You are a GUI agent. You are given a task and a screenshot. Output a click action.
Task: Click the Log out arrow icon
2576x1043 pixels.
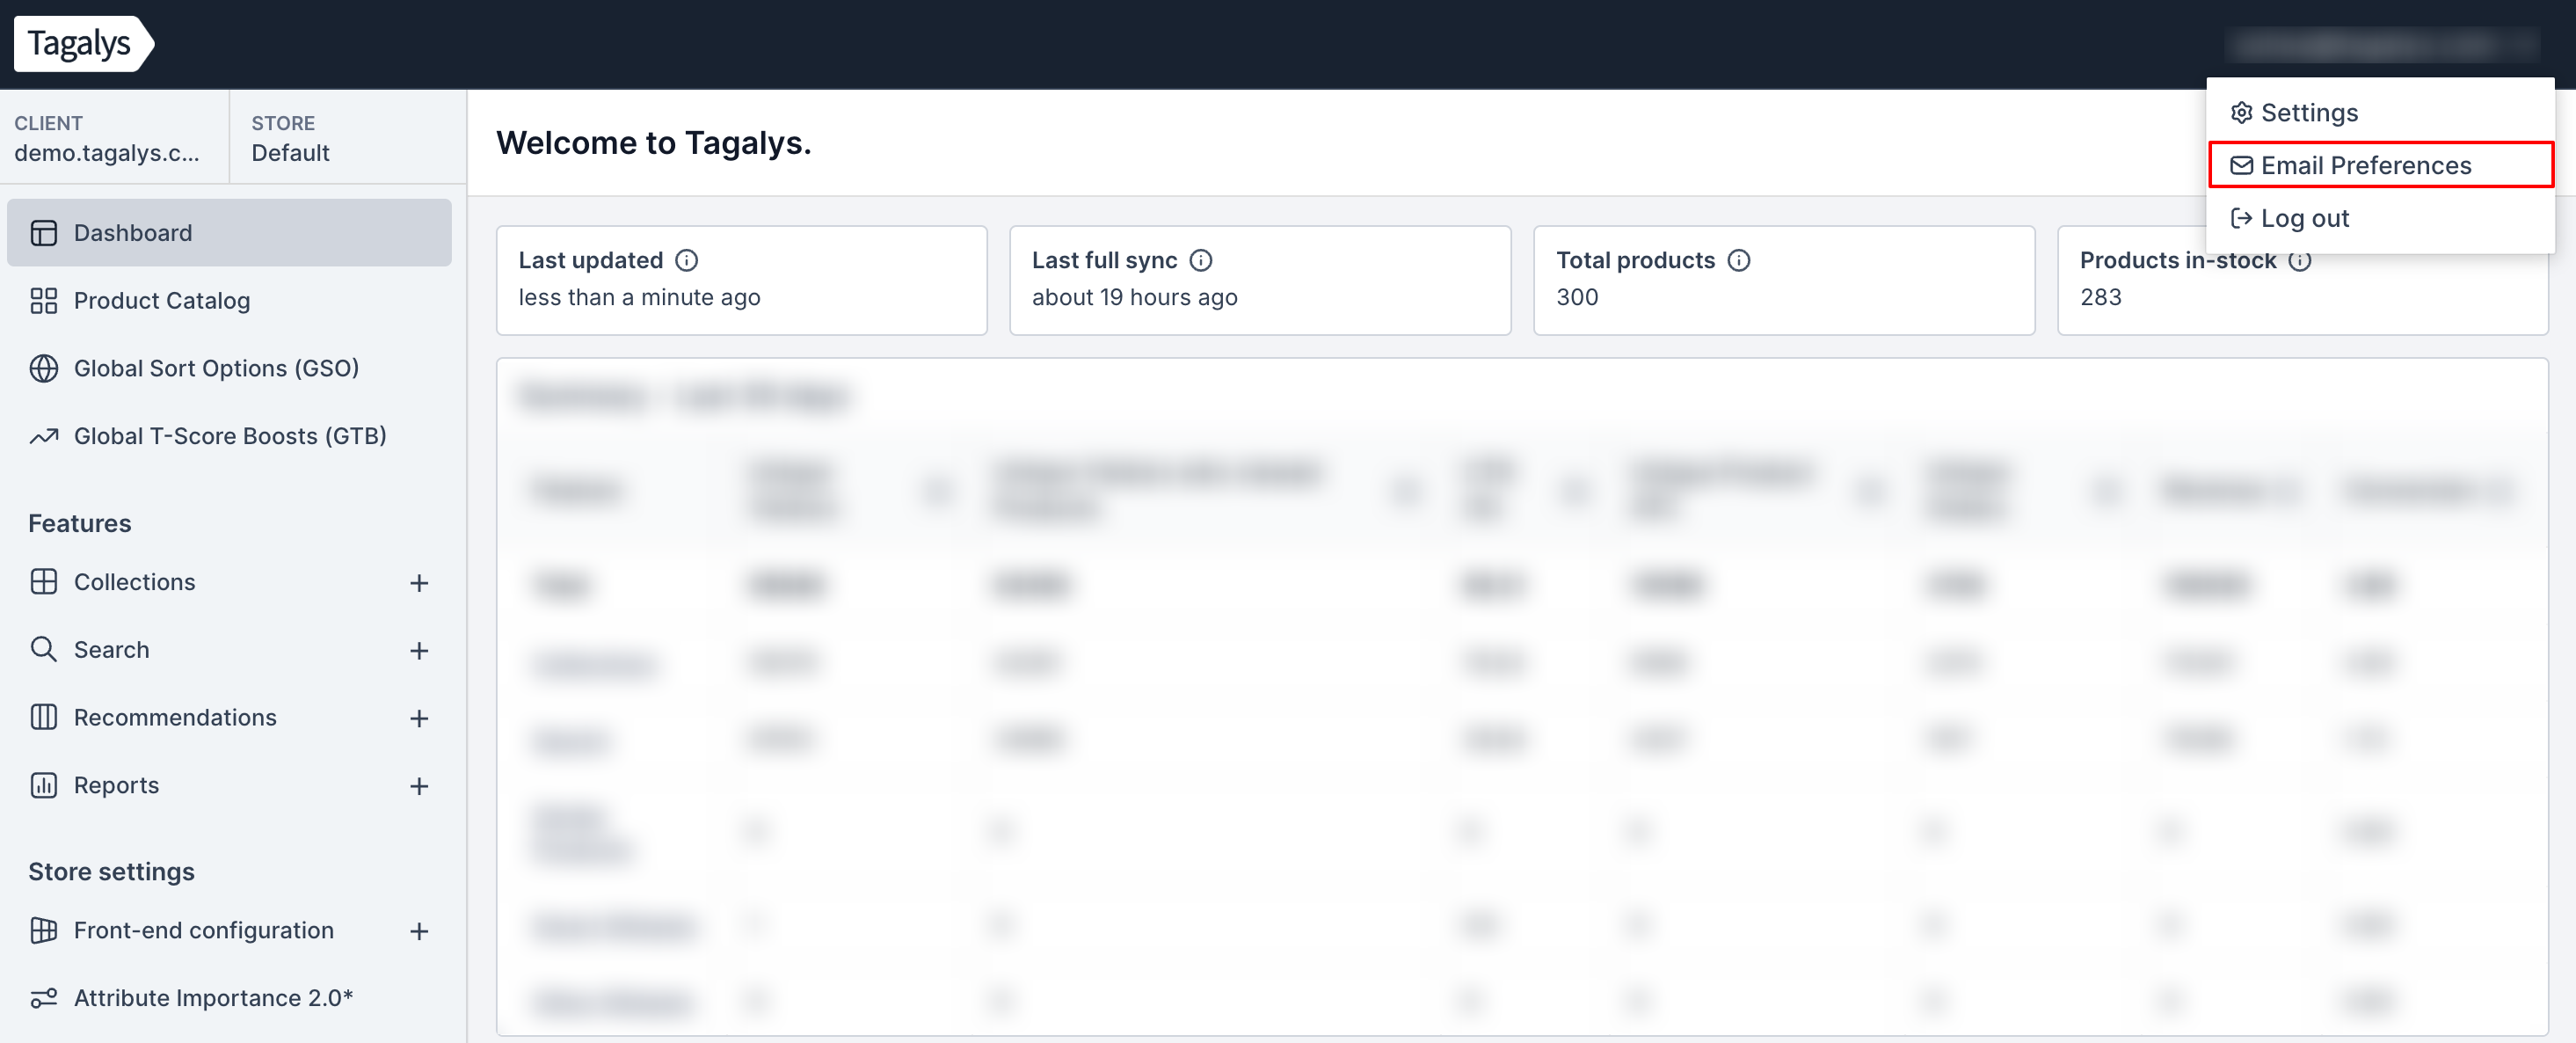2241,218
